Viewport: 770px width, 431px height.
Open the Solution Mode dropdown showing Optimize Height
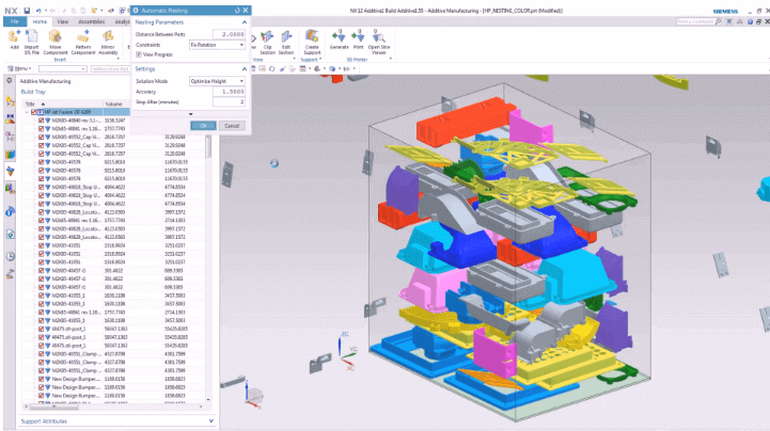click(x=217, y=81)
